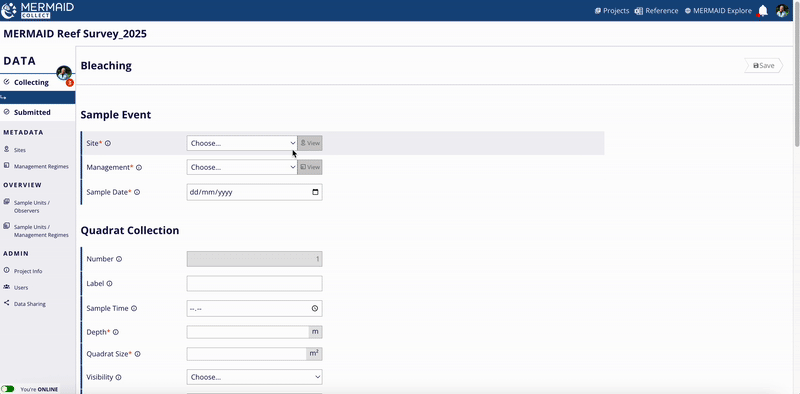Image resolution: width=800 pixels, height=394 pixels.
Task: Open MERMAID Explore in the header
Action: click(718, 11)
